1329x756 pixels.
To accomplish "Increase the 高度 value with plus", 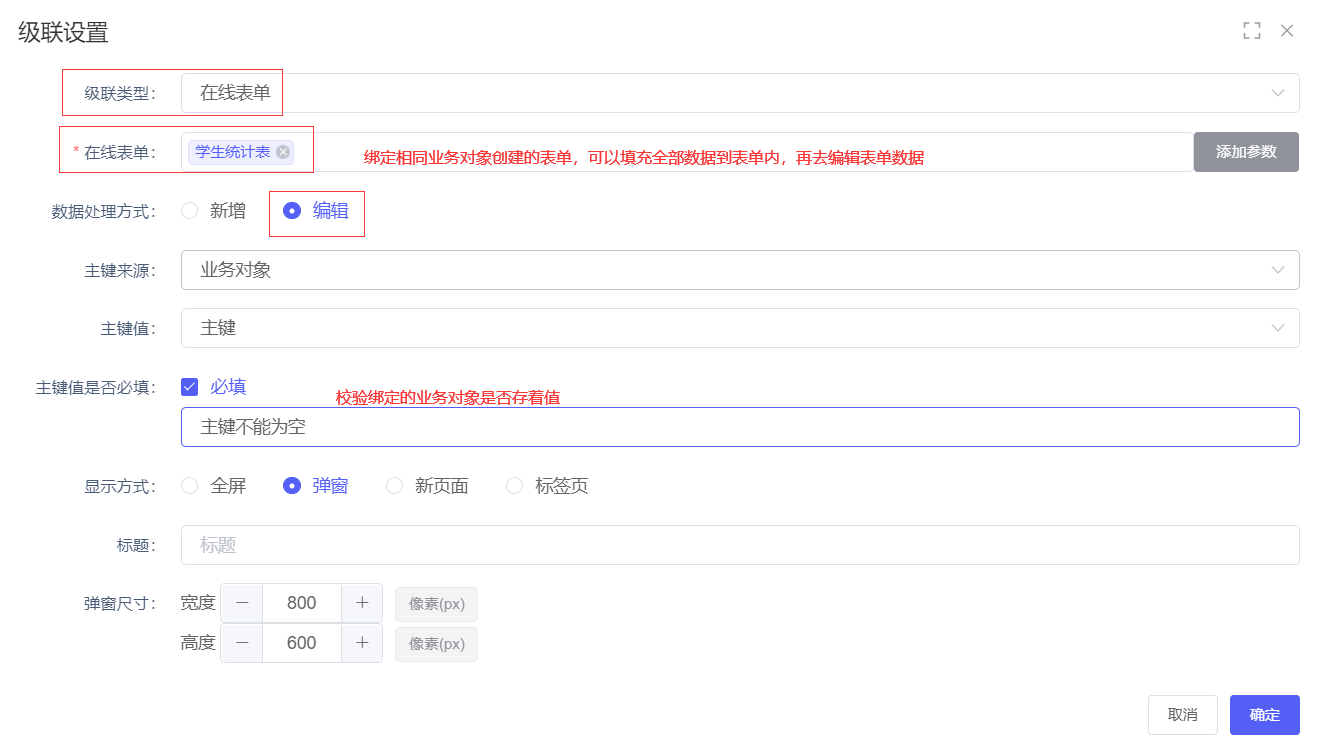I will [x=362, y=643].
